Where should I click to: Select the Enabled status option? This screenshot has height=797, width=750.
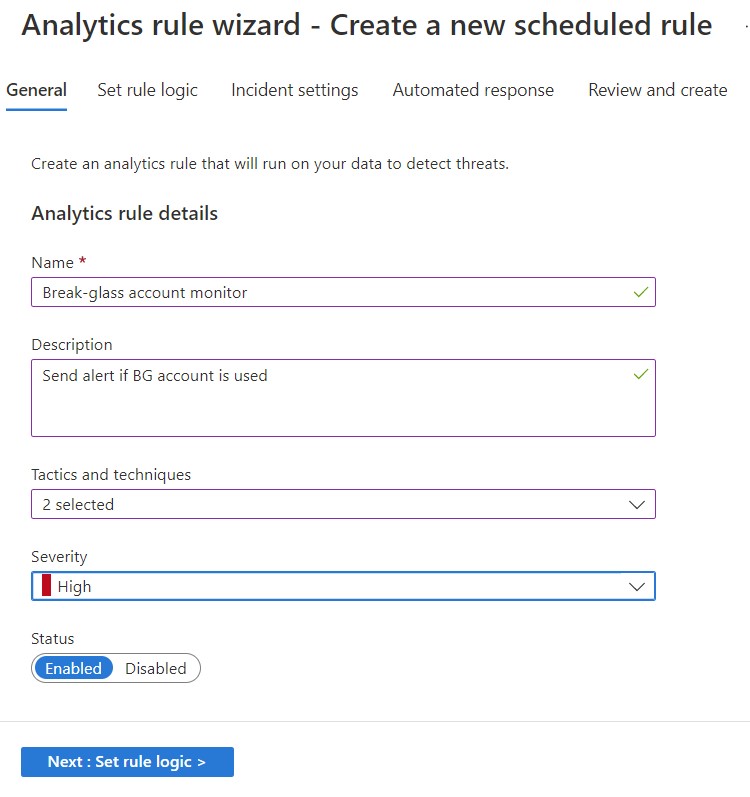coord(73,668)
